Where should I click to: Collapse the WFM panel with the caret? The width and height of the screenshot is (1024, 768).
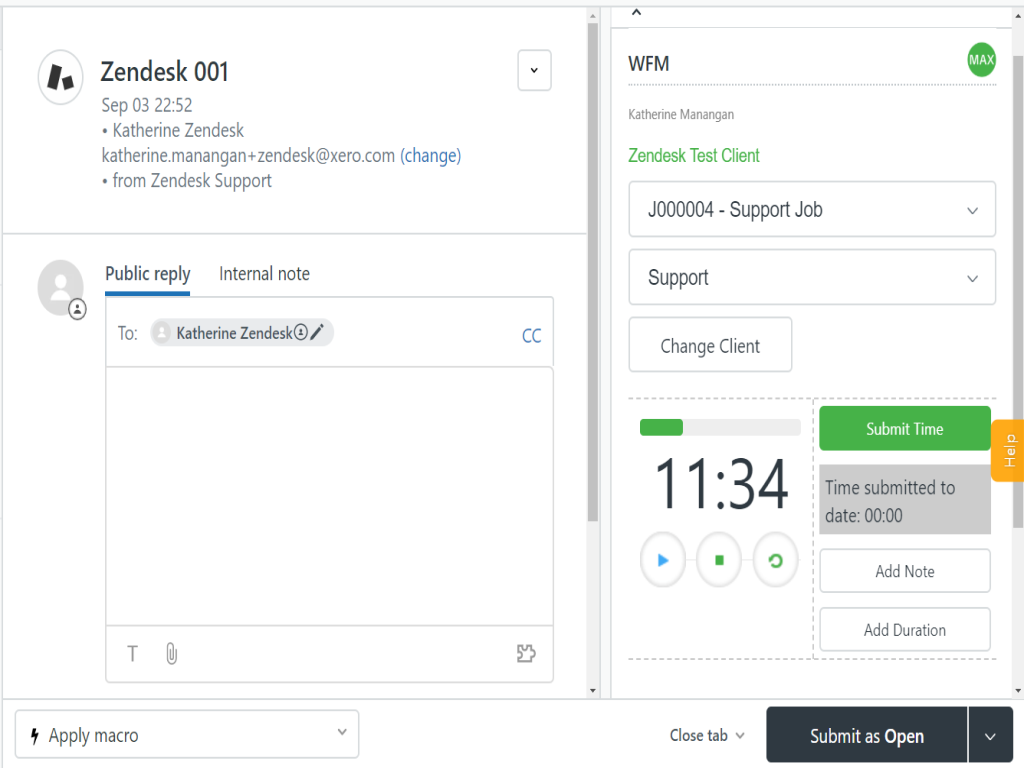point(636,13)
